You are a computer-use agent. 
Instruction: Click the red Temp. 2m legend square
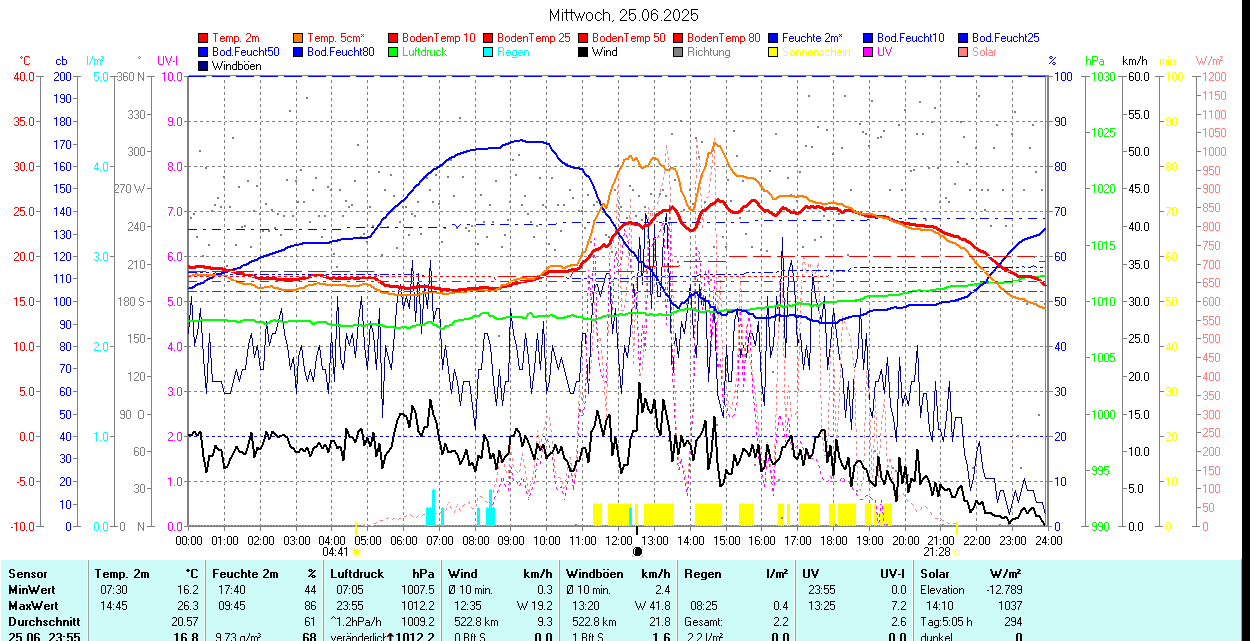(204, 38)
